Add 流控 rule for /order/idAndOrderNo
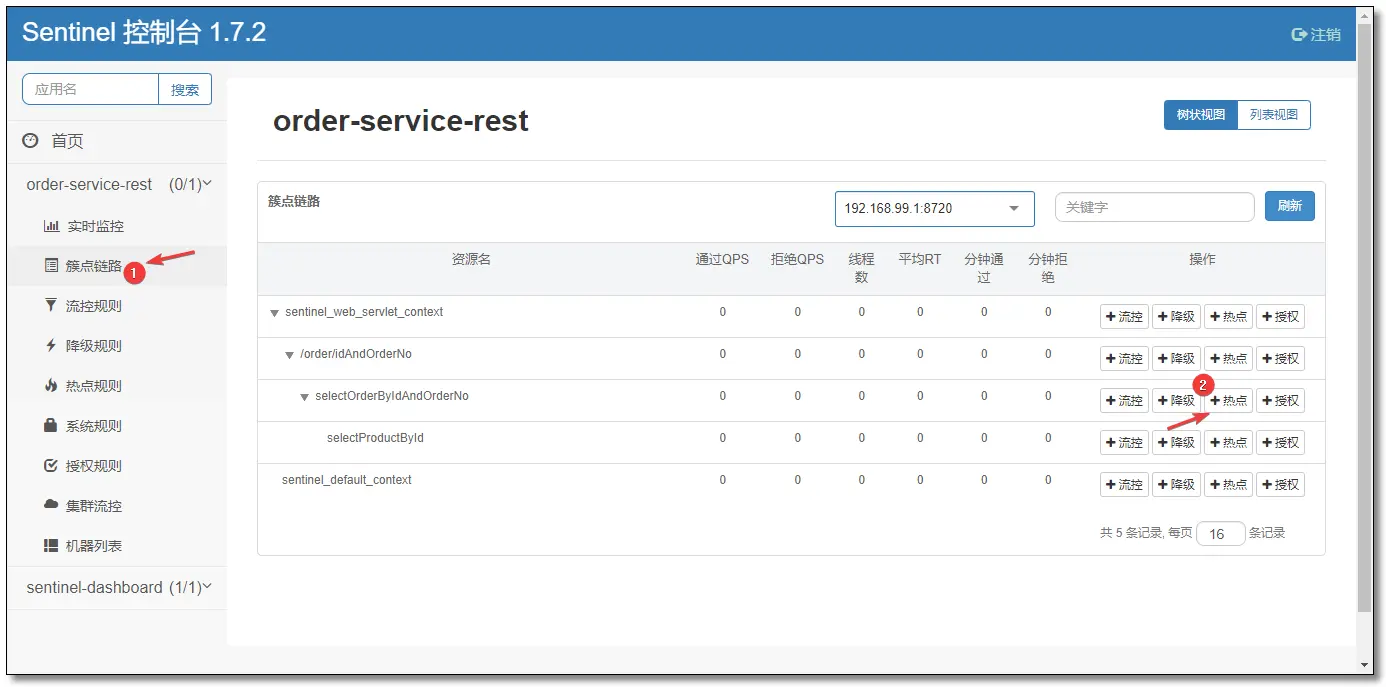 pos(1124,358)
